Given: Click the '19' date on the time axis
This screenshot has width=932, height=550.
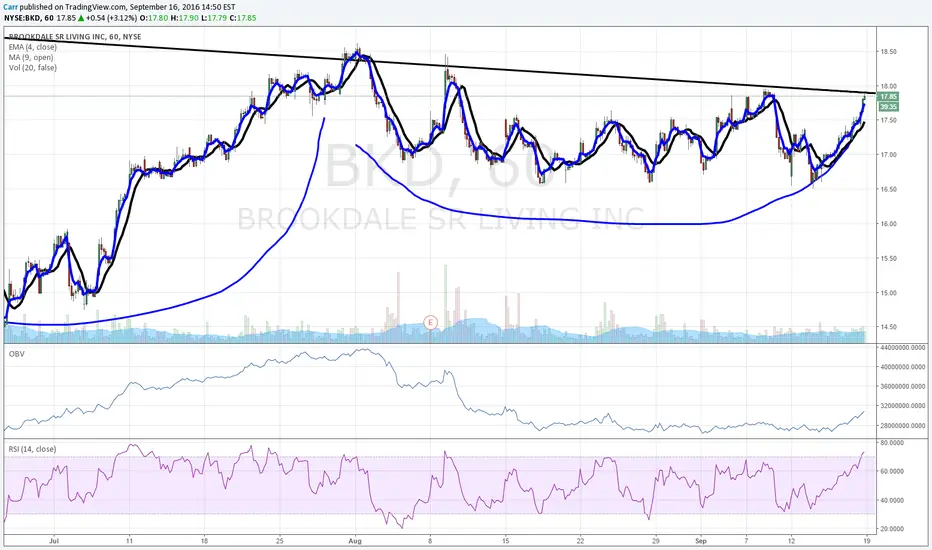Looking at the screenshot, I should (867, 541).
